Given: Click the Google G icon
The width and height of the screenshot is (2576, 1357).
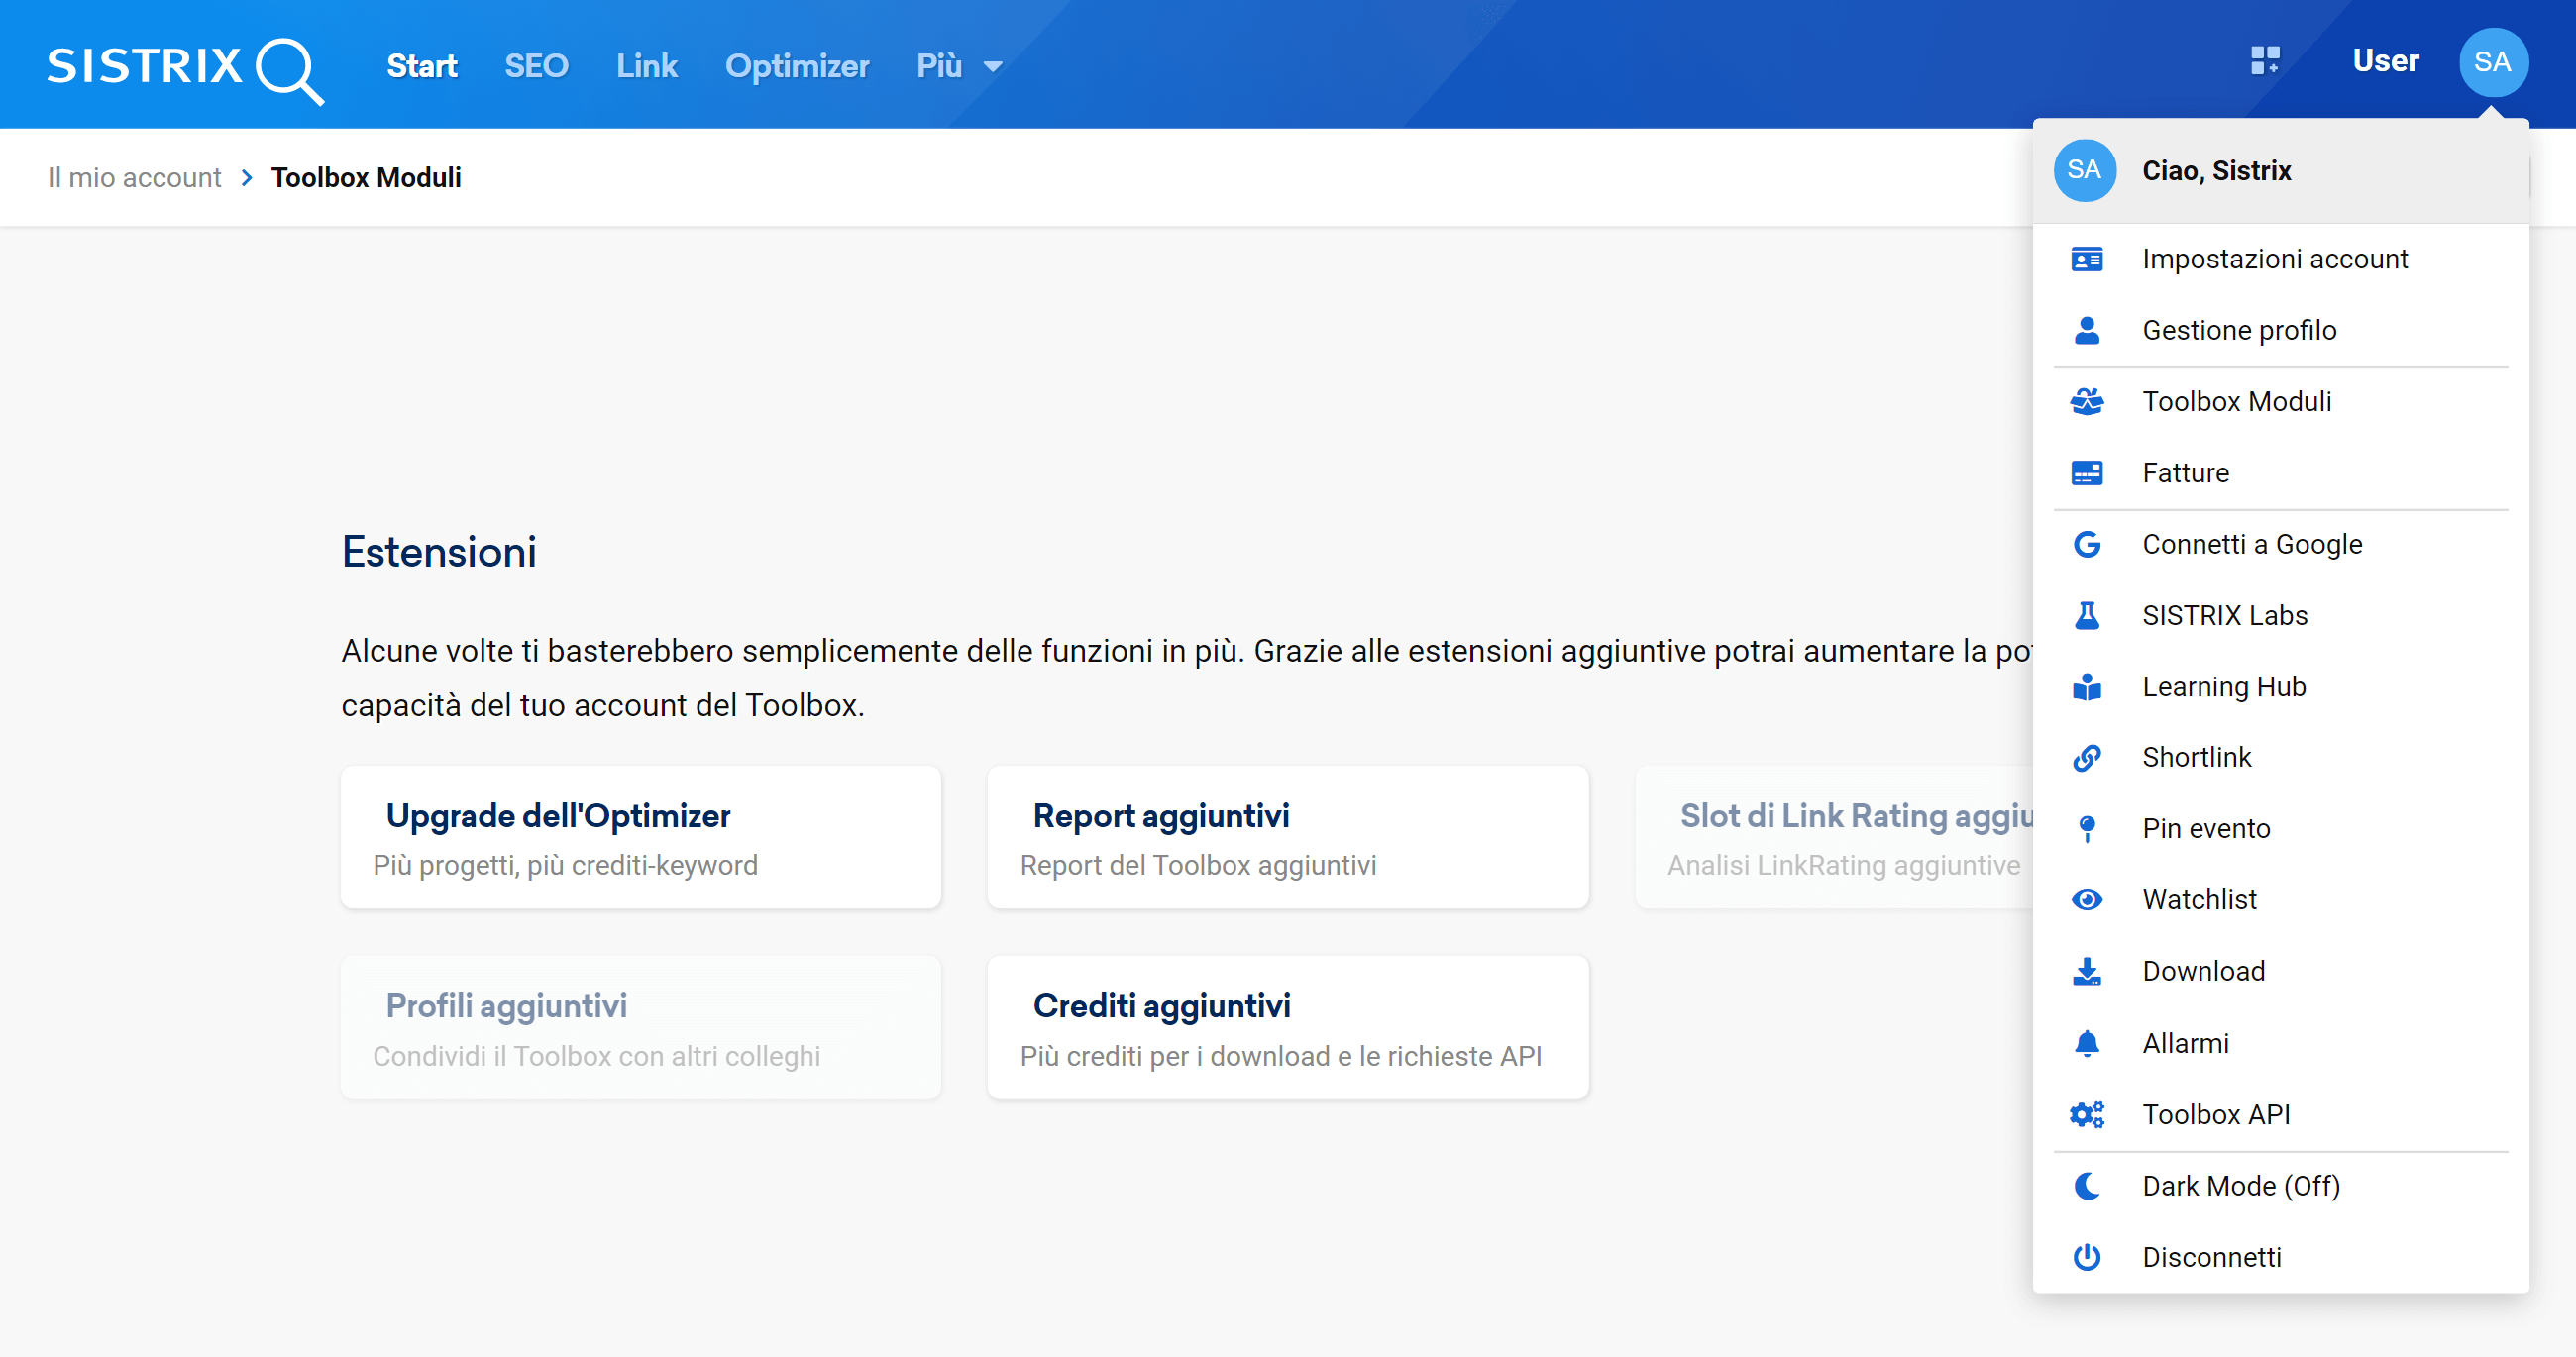Looking at the screenshot, I should pyautogui.click(x=2087, y=545).
